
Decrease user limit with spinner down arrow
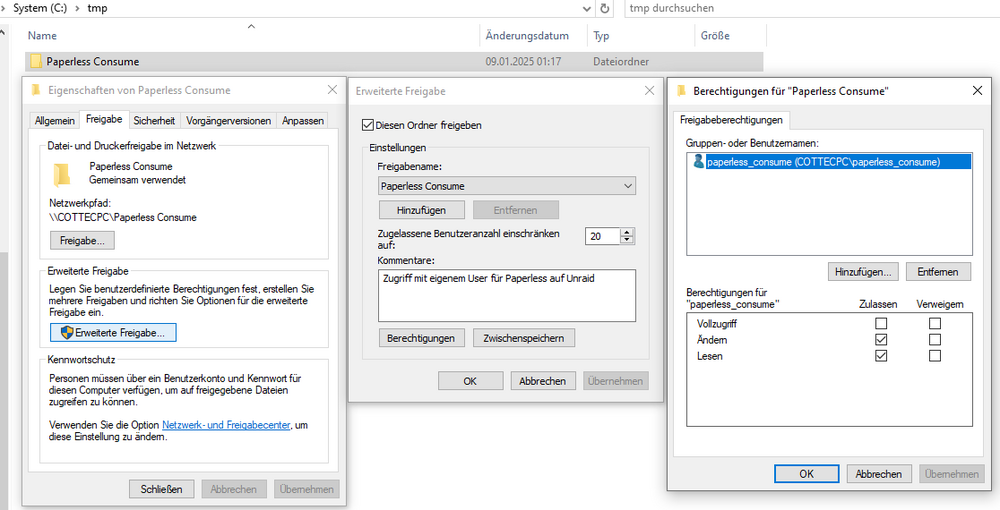coord(627,240)
